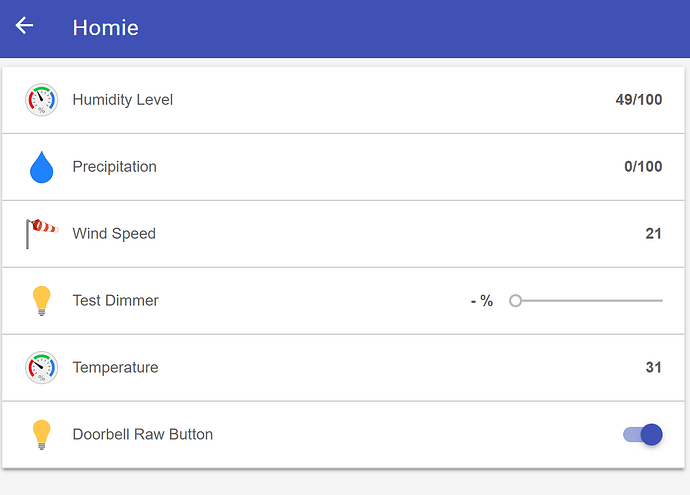690x495 pixels.
Task: Open the Temperature label
Action: [x=116, y=367]
